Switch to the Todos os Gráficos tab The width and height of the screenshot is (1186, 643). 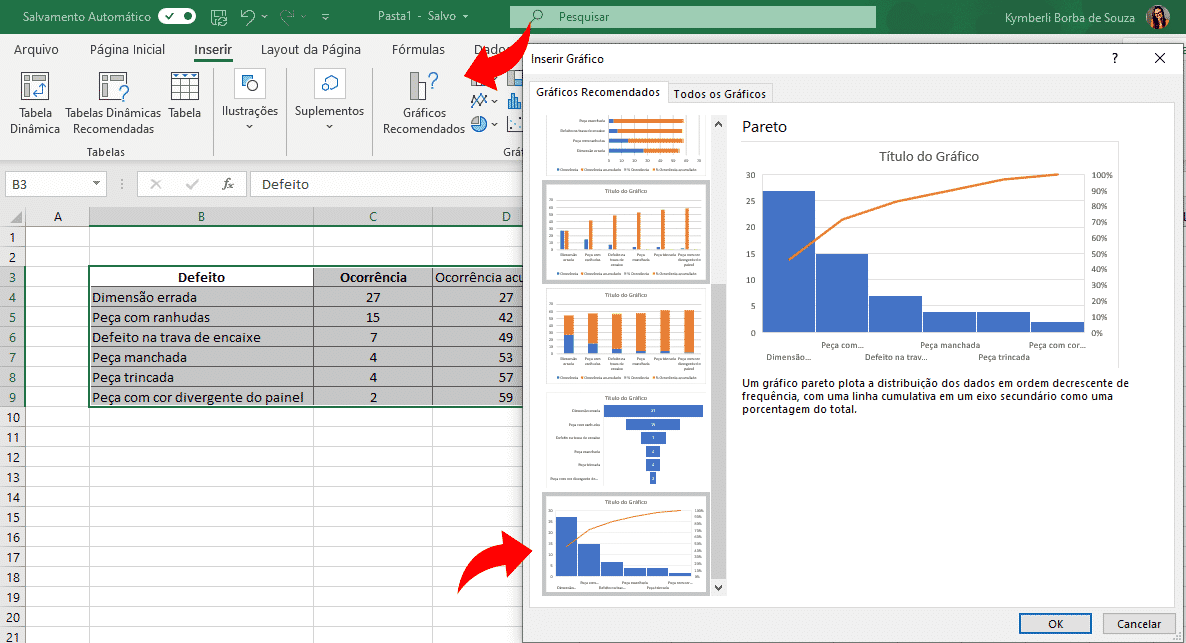click(718, 92)
